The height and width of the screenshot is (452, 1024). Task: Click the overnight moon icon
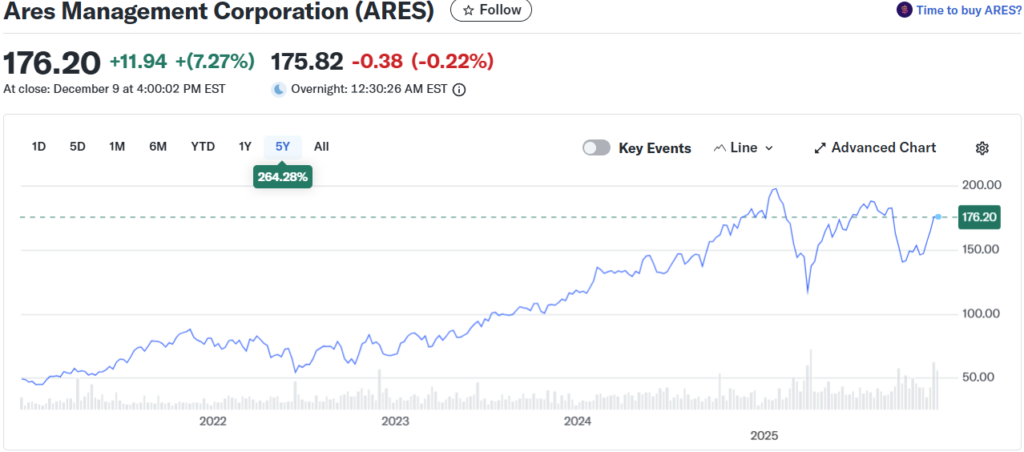coord(279,89)
